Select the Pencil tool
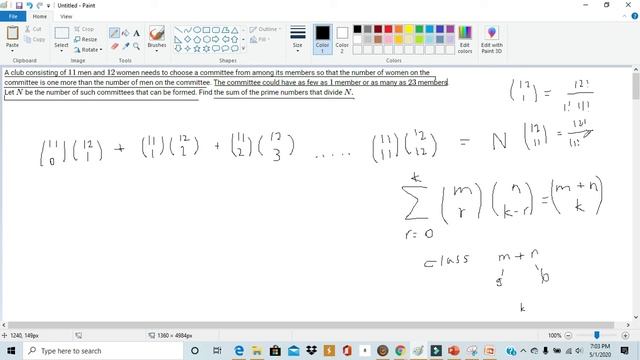 point(114,33)
